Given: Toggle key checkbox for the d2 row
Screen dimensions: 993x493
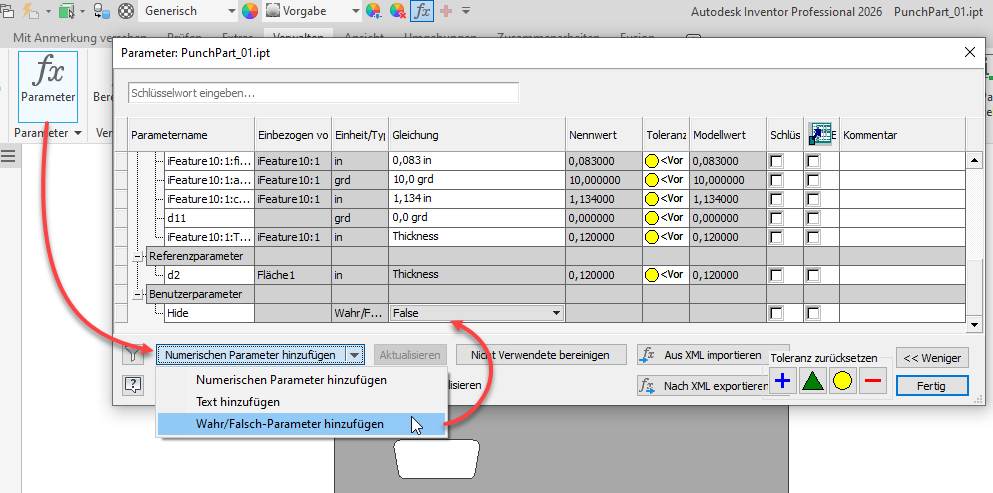Looking at the screenshot, I should [x=776, y=275].
